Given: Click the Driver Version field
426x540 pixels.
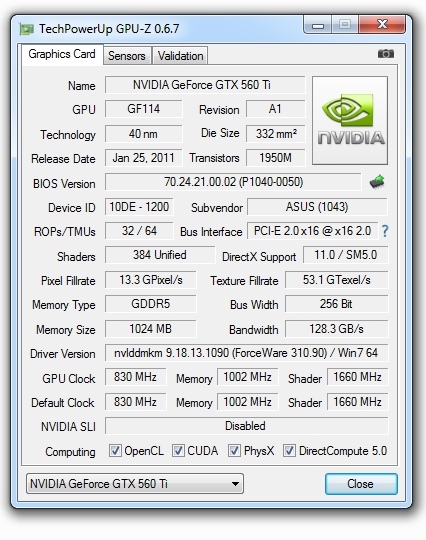Looking at the screenshot, I should tap(246, 353).
